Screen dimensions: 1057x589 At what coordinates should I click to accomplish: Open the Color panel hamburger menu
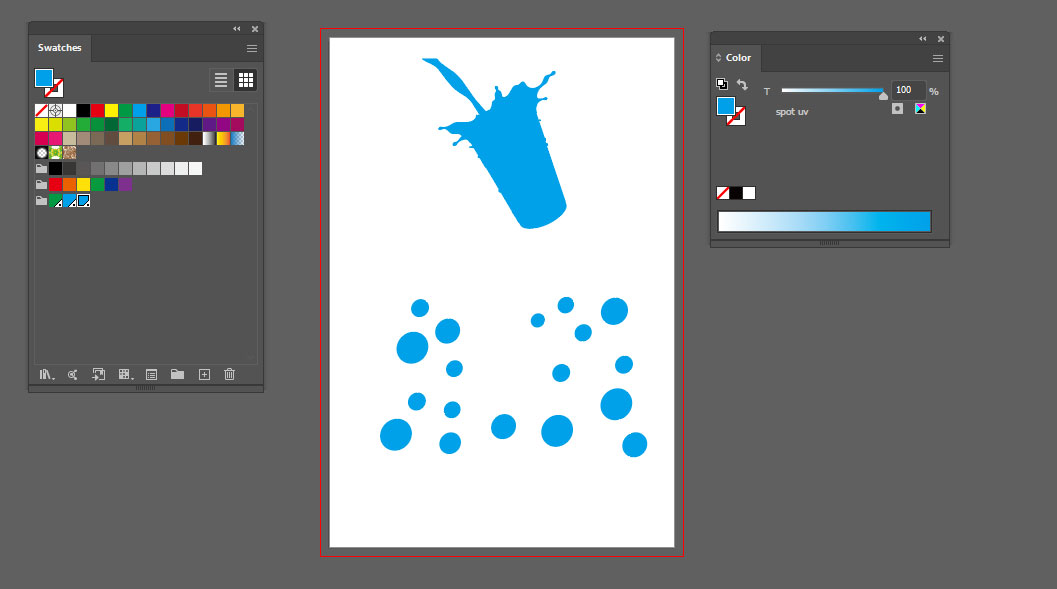pos(938,58)
